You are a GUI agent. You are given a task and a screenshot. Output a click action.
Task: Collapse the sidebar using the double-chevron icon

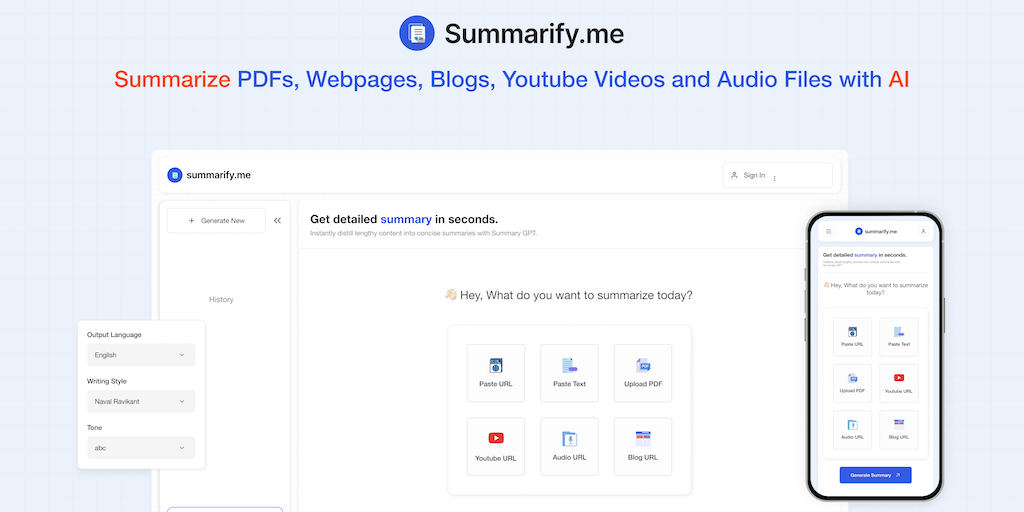click(277, 220)
